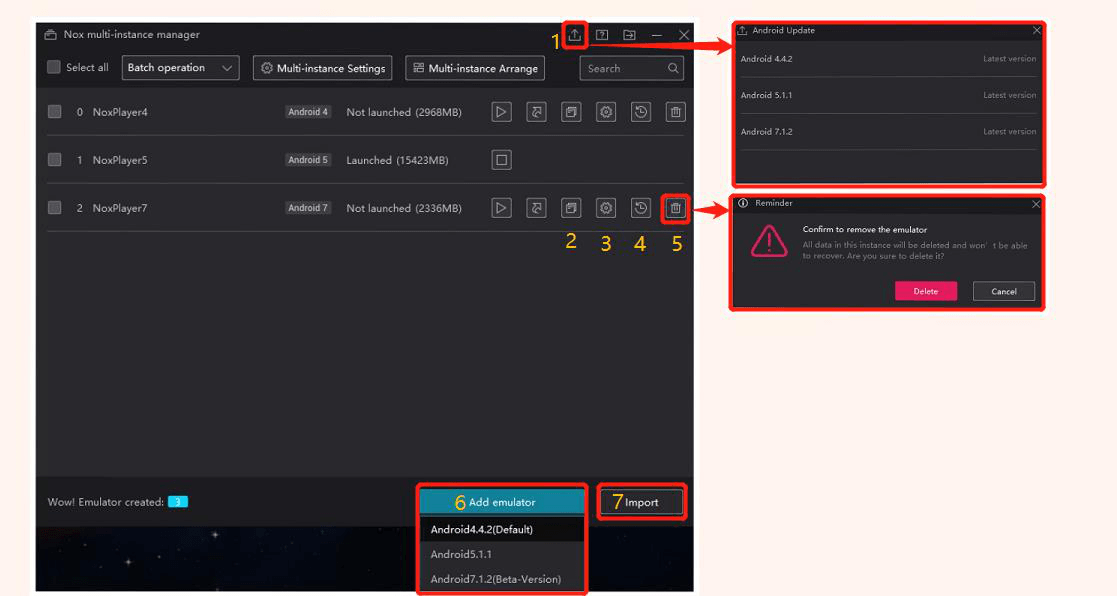Open Android update icon in title bar
1117x596 pixels.
click(x=574, y=35)
